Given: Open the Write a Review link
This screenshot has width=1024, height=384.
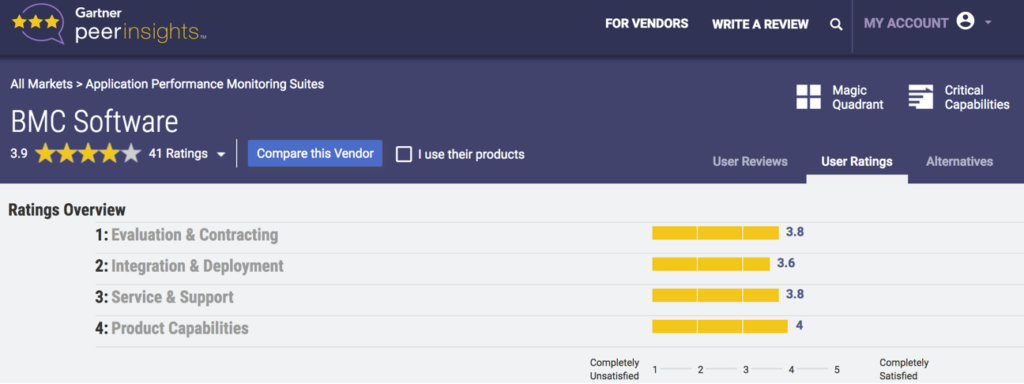Looking at the screenshot, I should (760, 24).
